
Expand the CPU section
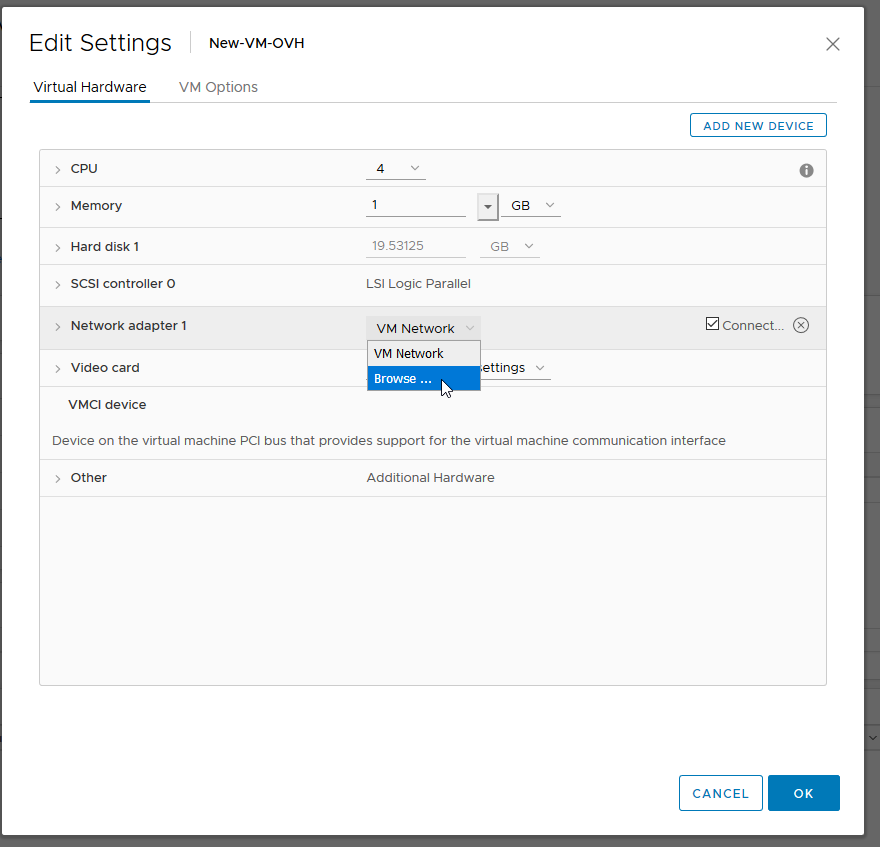58,169
